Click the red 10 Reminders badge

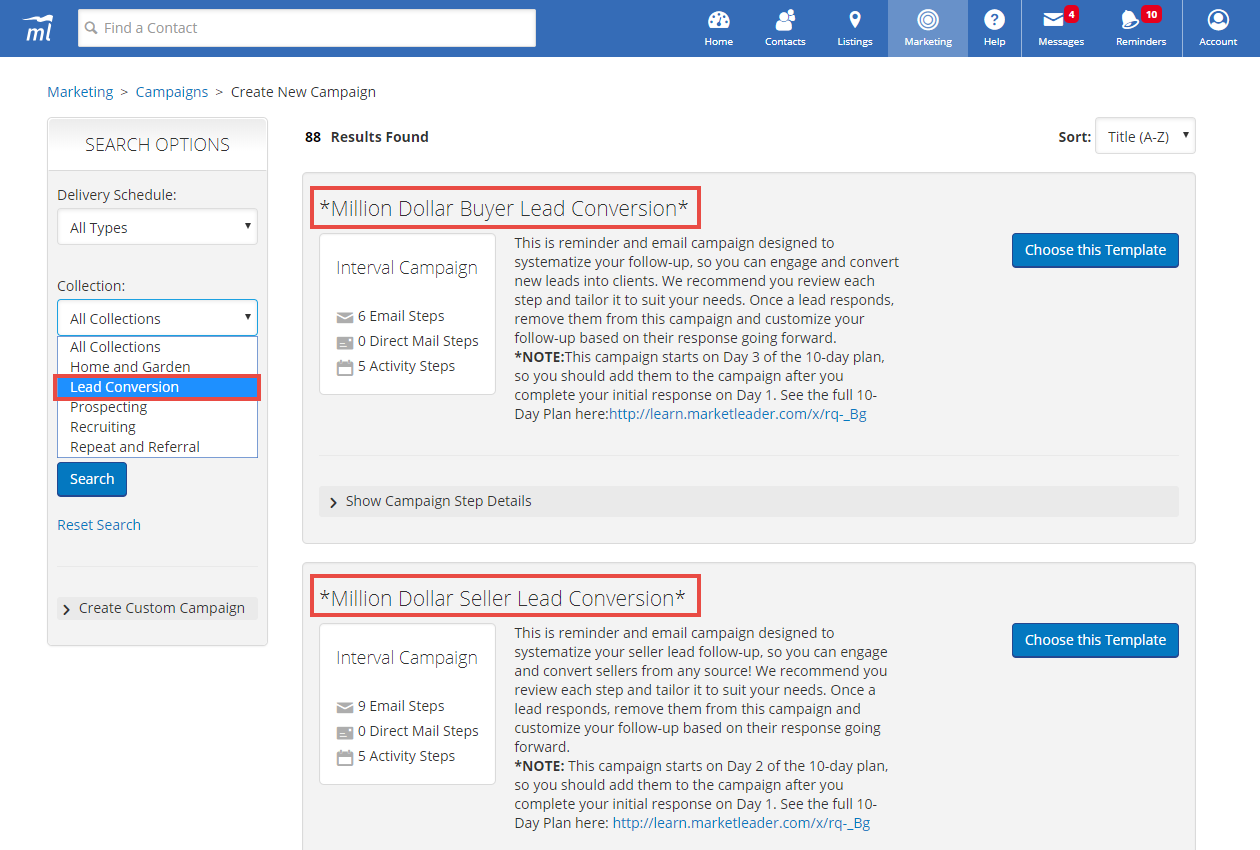[1151, 14]
